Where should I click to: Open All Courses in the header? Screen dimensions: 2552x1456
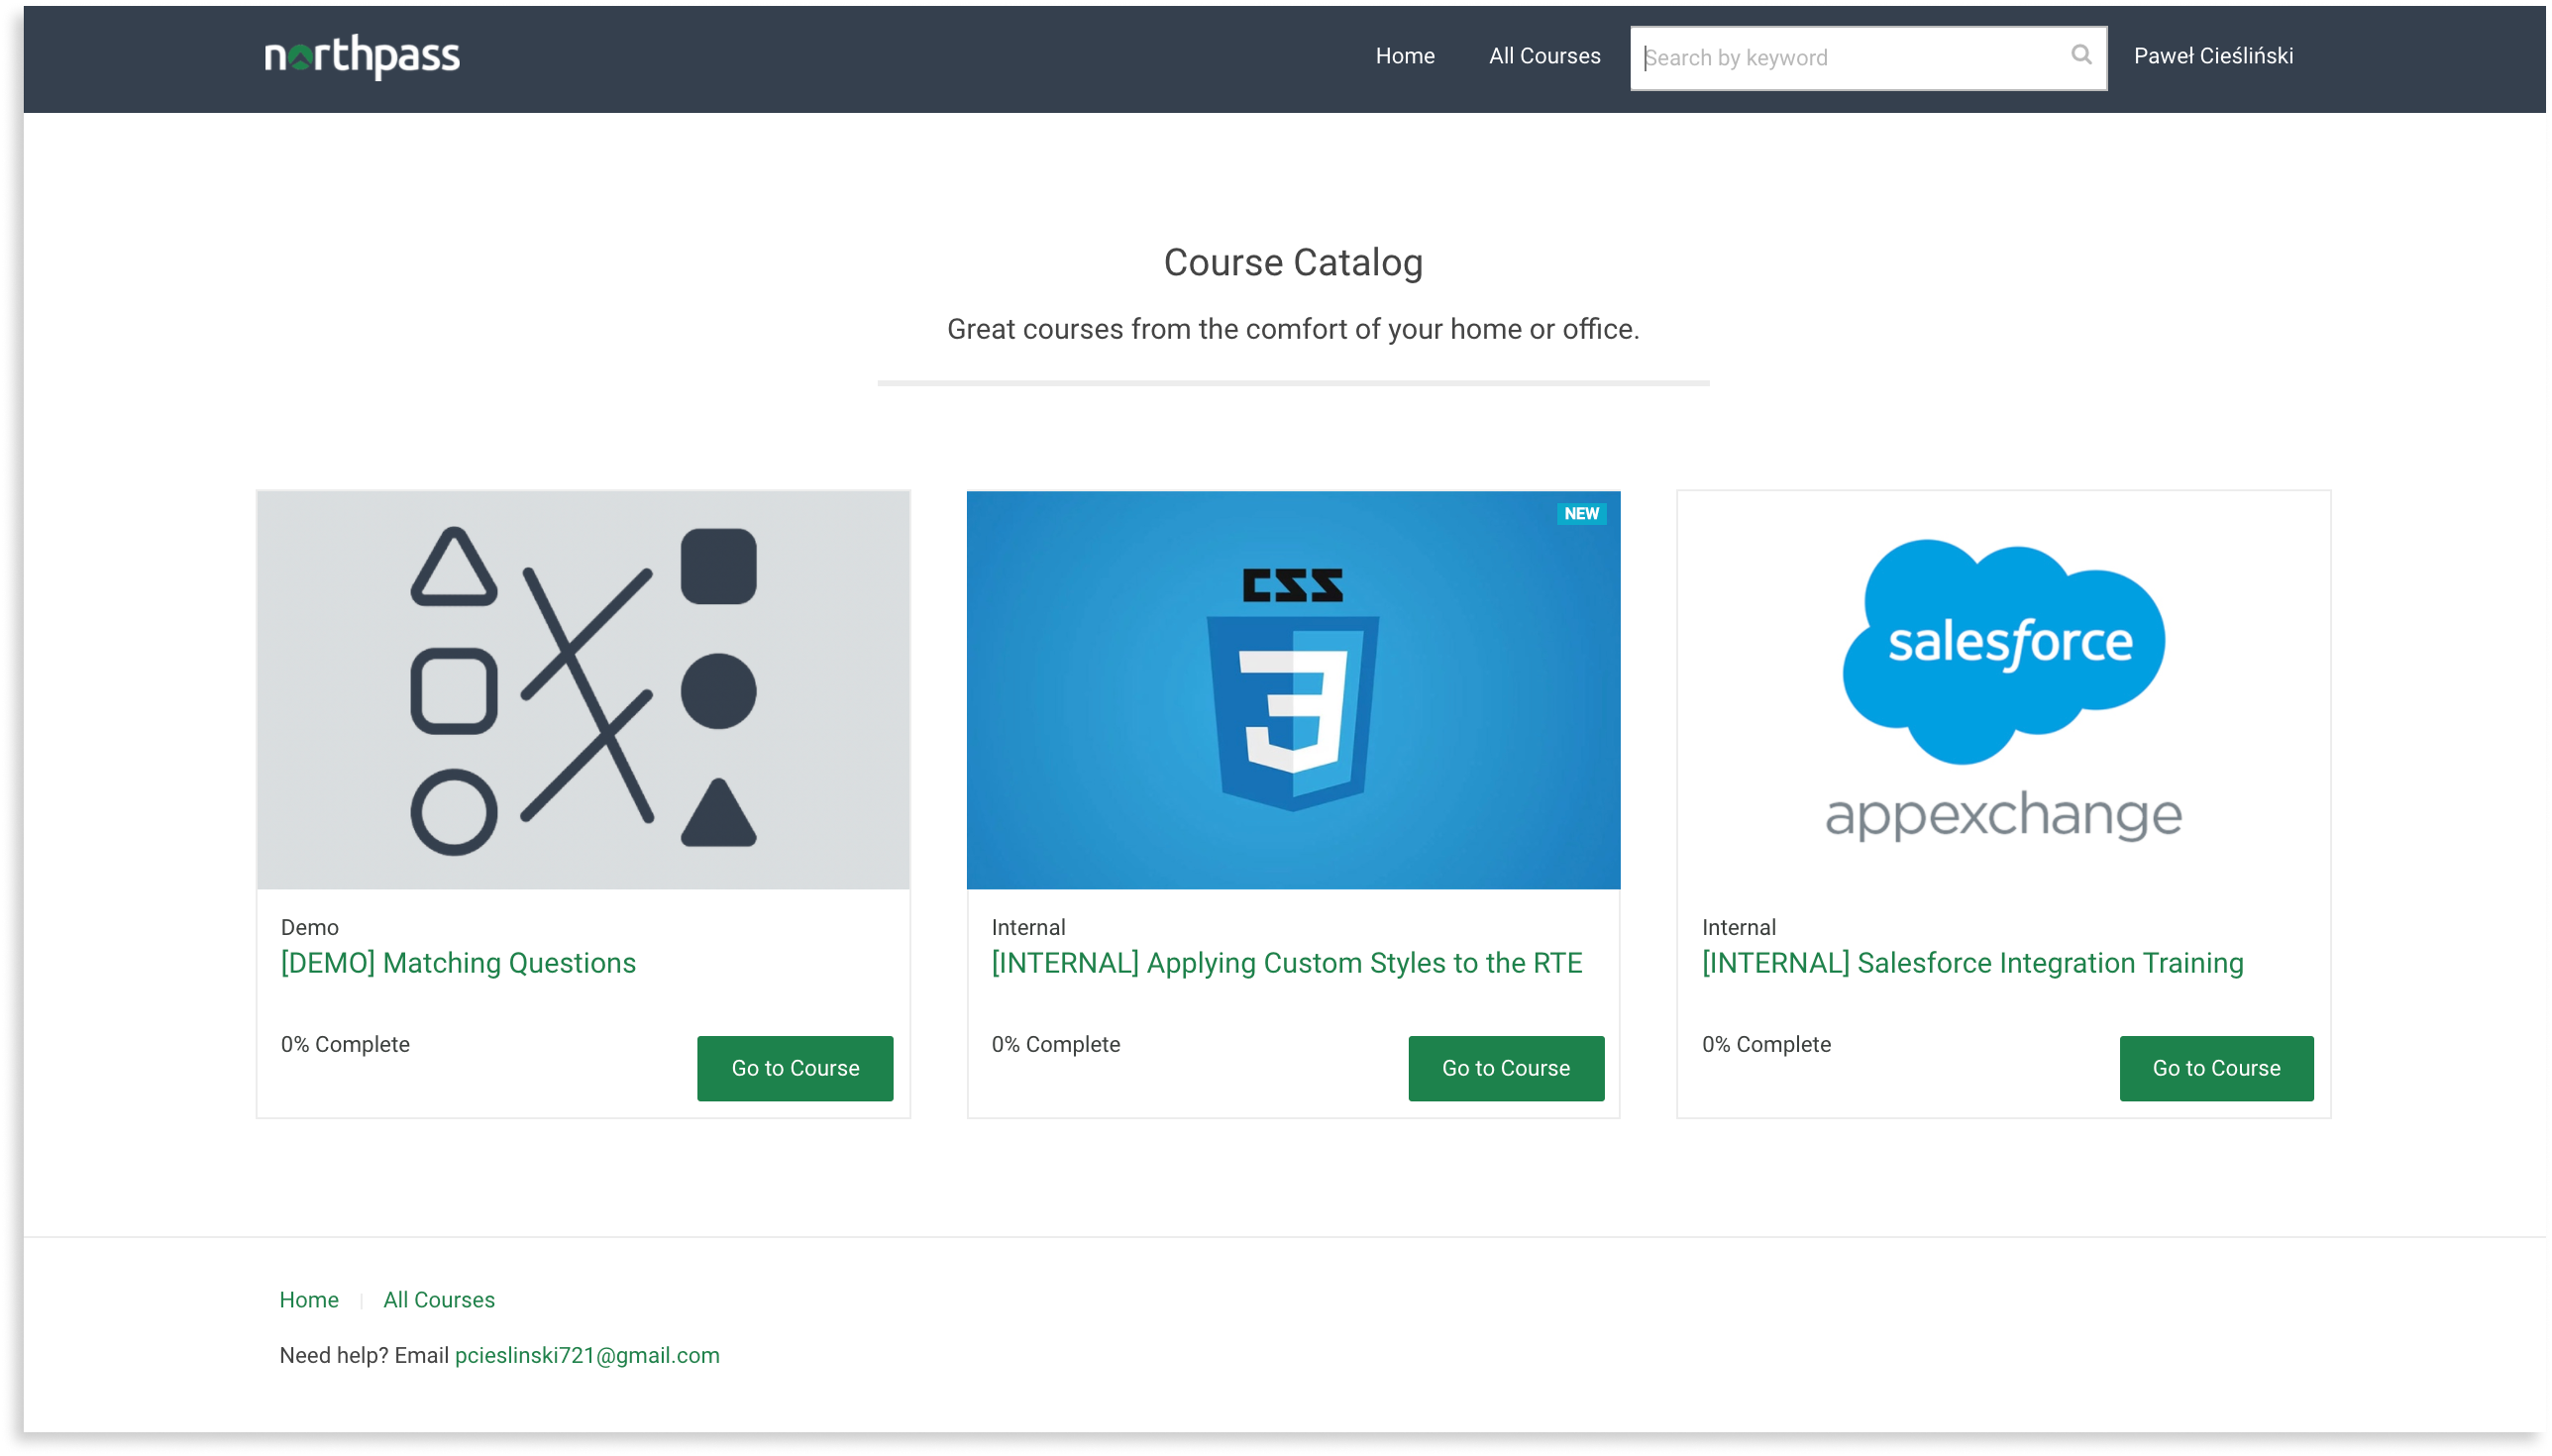coord(1544,56)
